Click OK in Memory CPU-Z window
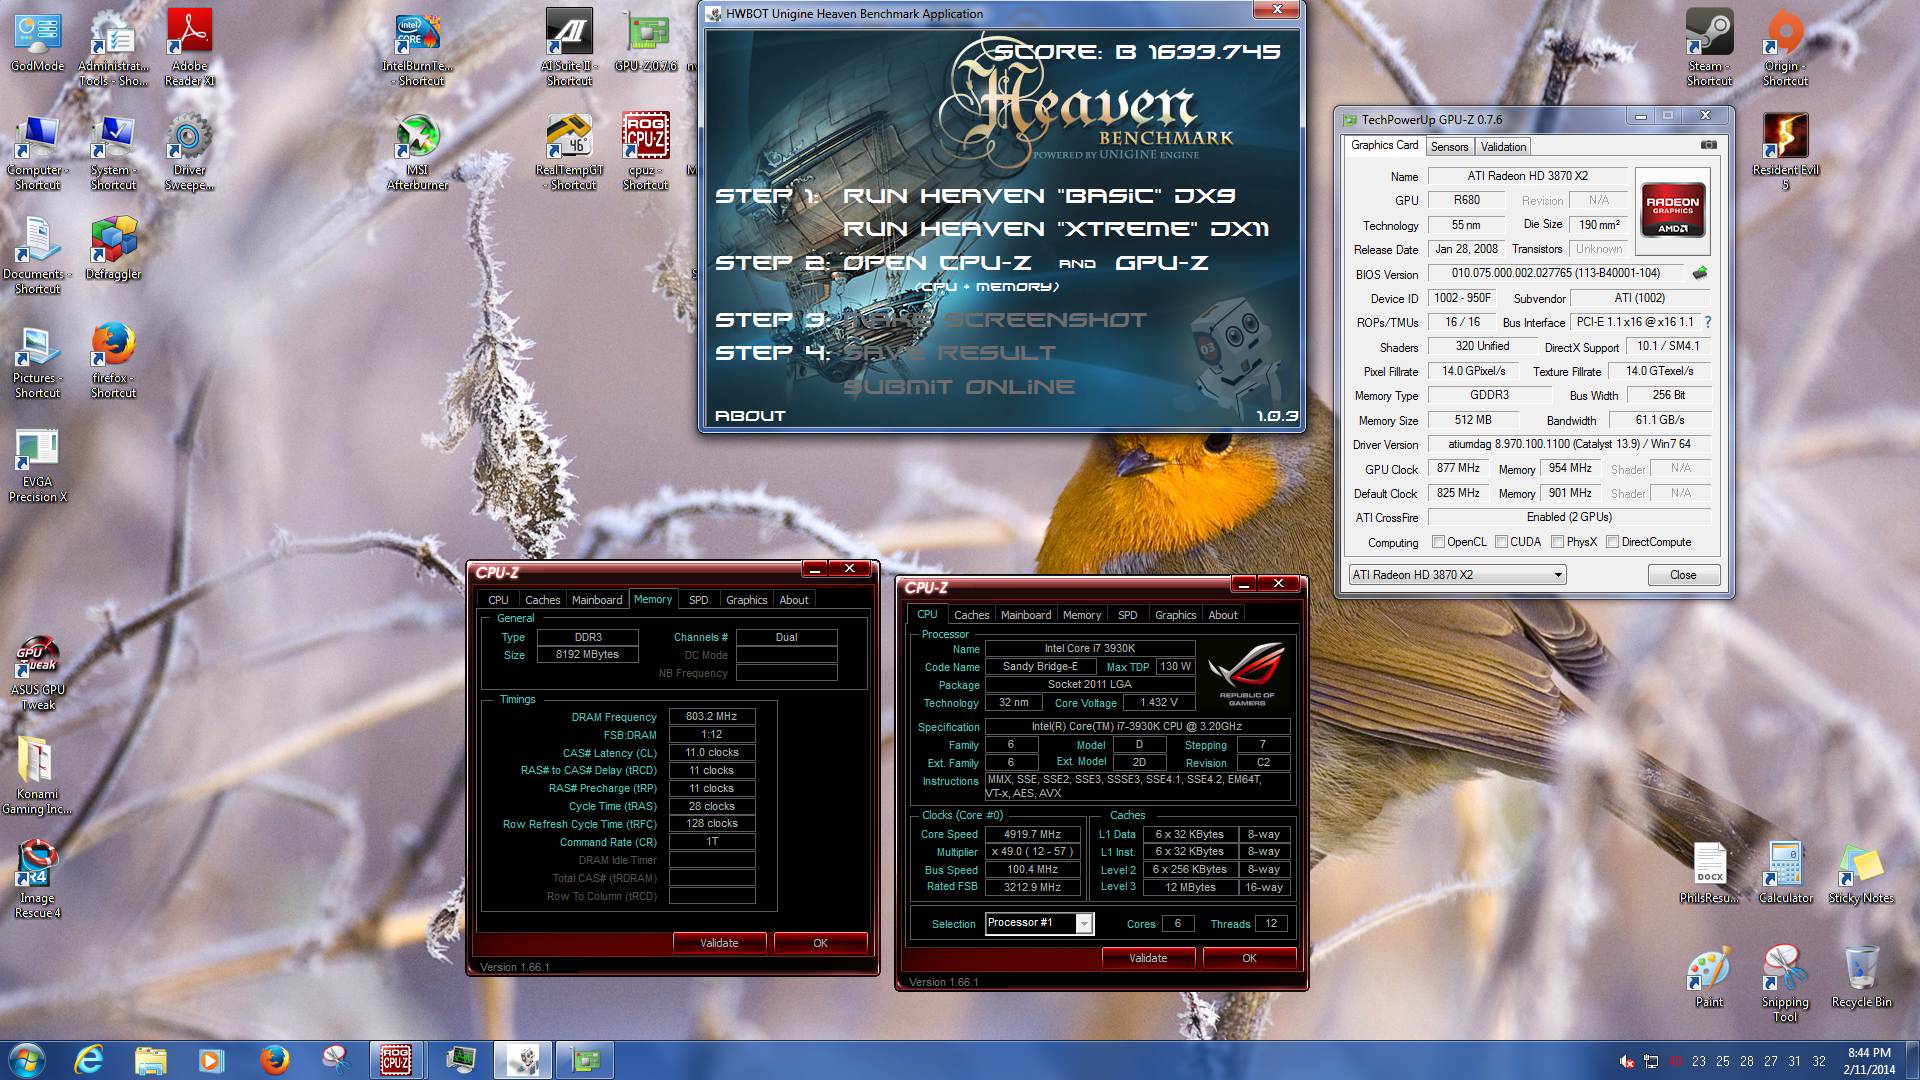1920x1080 pixels. tap(820, 943)
